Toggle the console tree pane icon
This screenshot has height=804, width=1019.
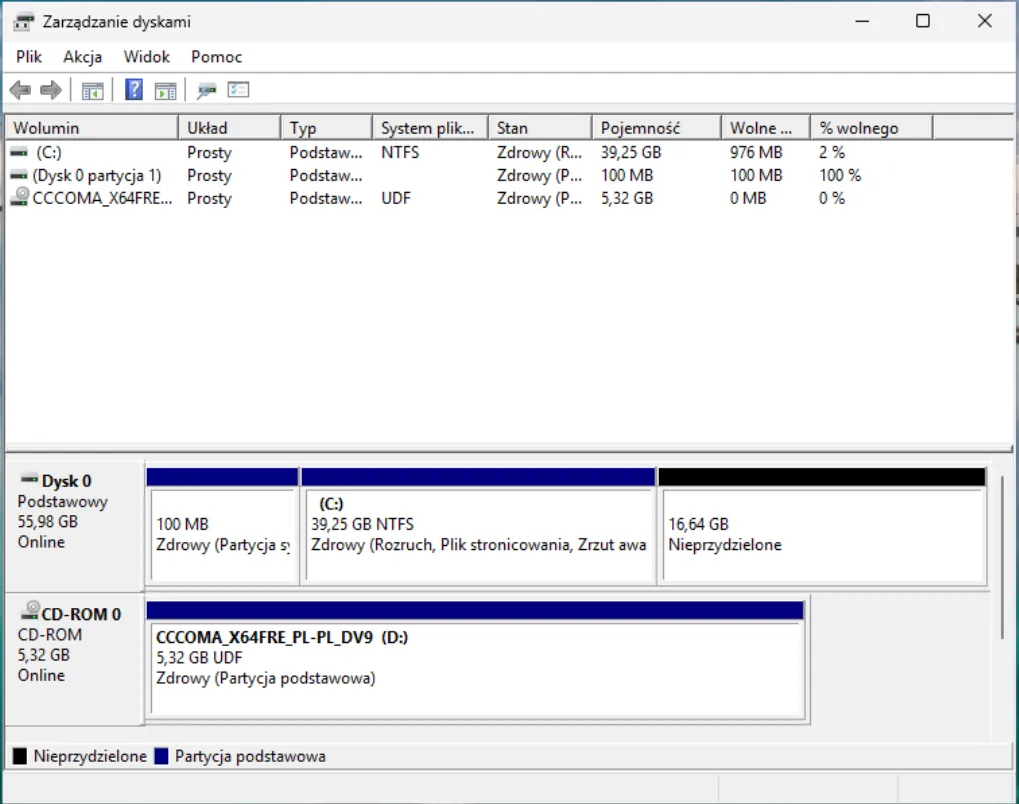tap(93, 91)
